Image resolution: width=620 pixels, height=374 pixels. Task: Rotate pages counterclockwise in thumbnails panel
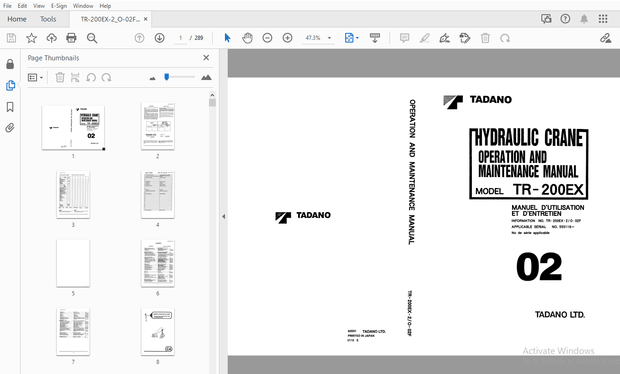coord(91,77)
